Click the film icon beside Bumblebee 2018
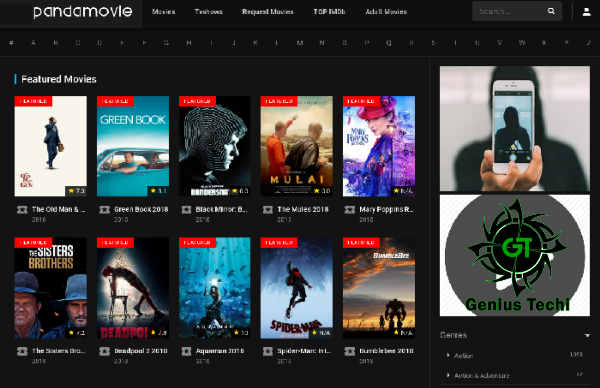 coord(350,351)
